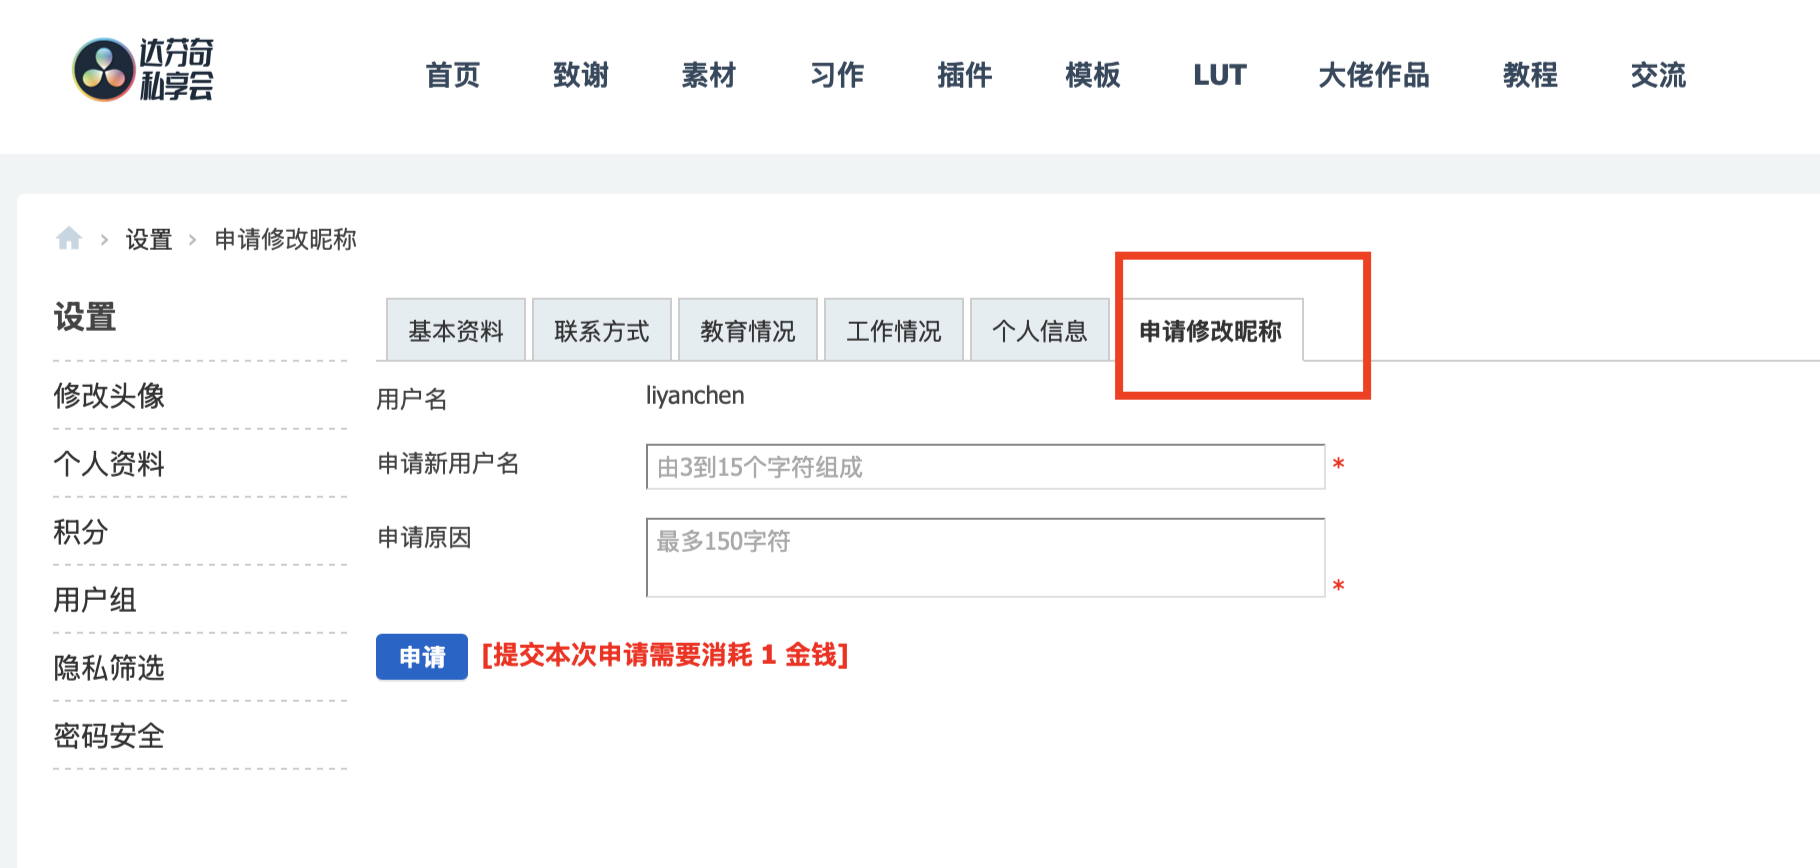Switch to the 联系方式 tab
Image resolution: width=1820 pixels, height=868 pixels.
tap(602, 331)
